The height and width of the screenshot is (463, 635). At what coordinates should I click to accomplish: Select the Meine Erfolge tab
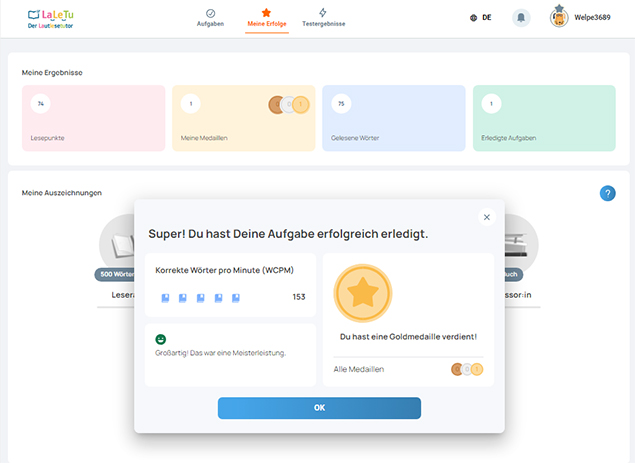(267, 18)
